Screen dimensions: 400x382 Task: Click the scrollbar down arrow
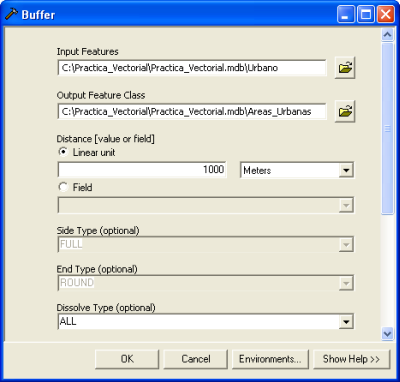click(x=387, y=334)
